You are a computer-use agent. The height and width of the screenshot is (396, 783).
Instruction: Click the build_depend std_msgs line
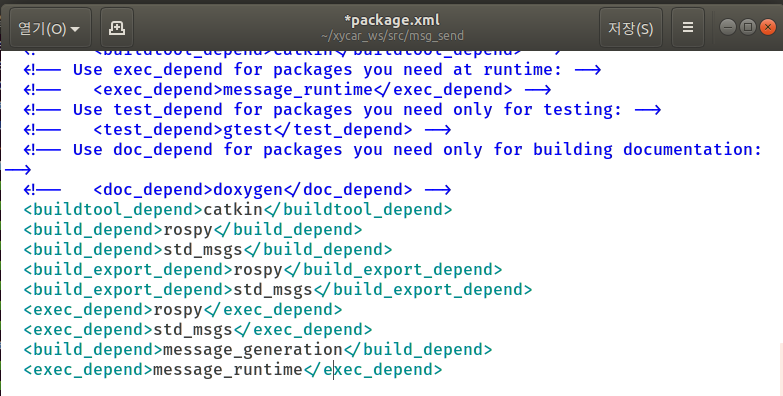[x=208, y=249]
